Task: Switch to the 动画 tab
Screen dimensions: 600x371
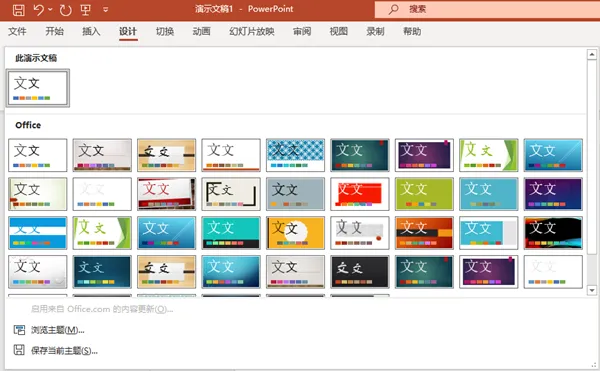Action: (x=202, y=31)
